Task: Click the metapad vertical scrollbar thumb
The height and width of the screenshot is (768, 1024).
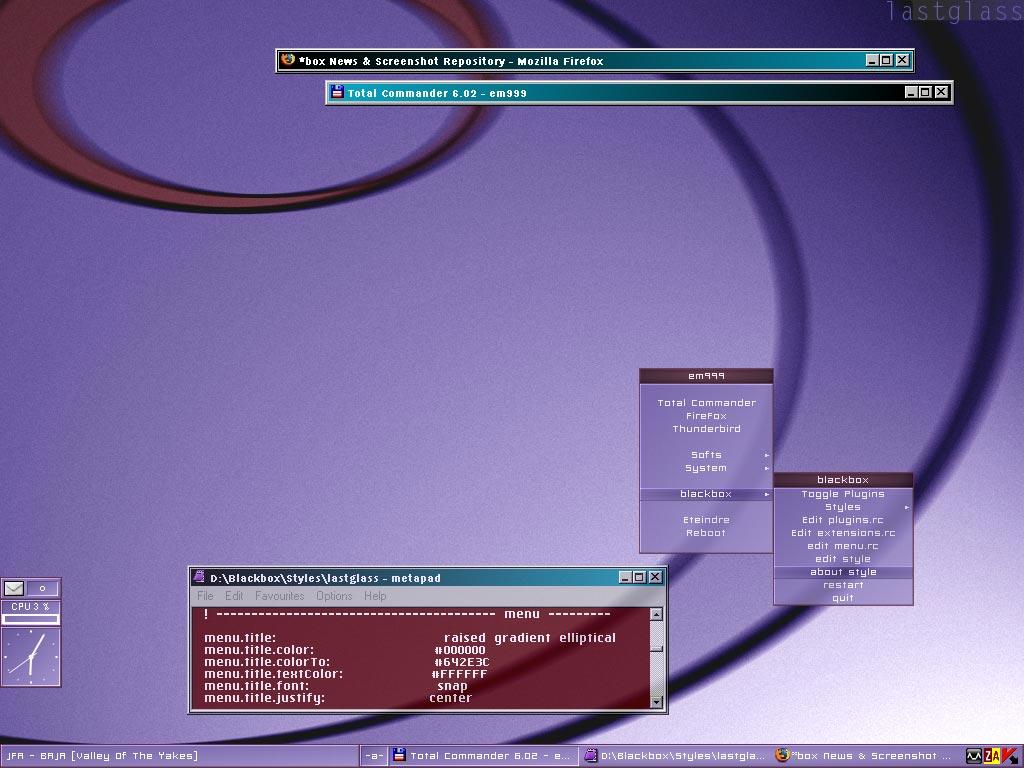Action: (656, 648)
